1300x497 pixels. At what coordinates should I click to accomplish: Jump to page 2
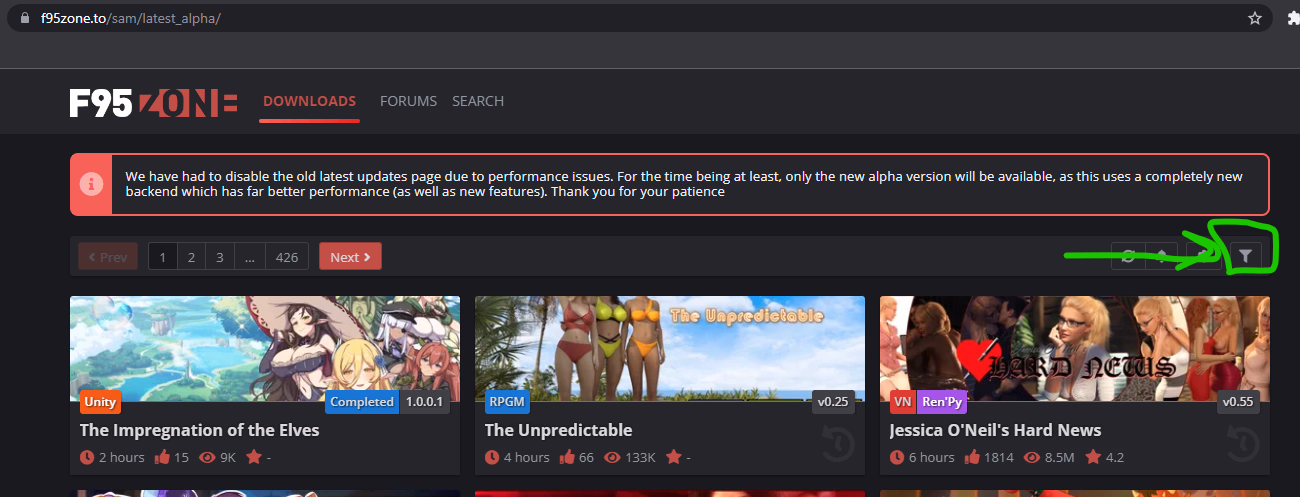coord(191,257)
